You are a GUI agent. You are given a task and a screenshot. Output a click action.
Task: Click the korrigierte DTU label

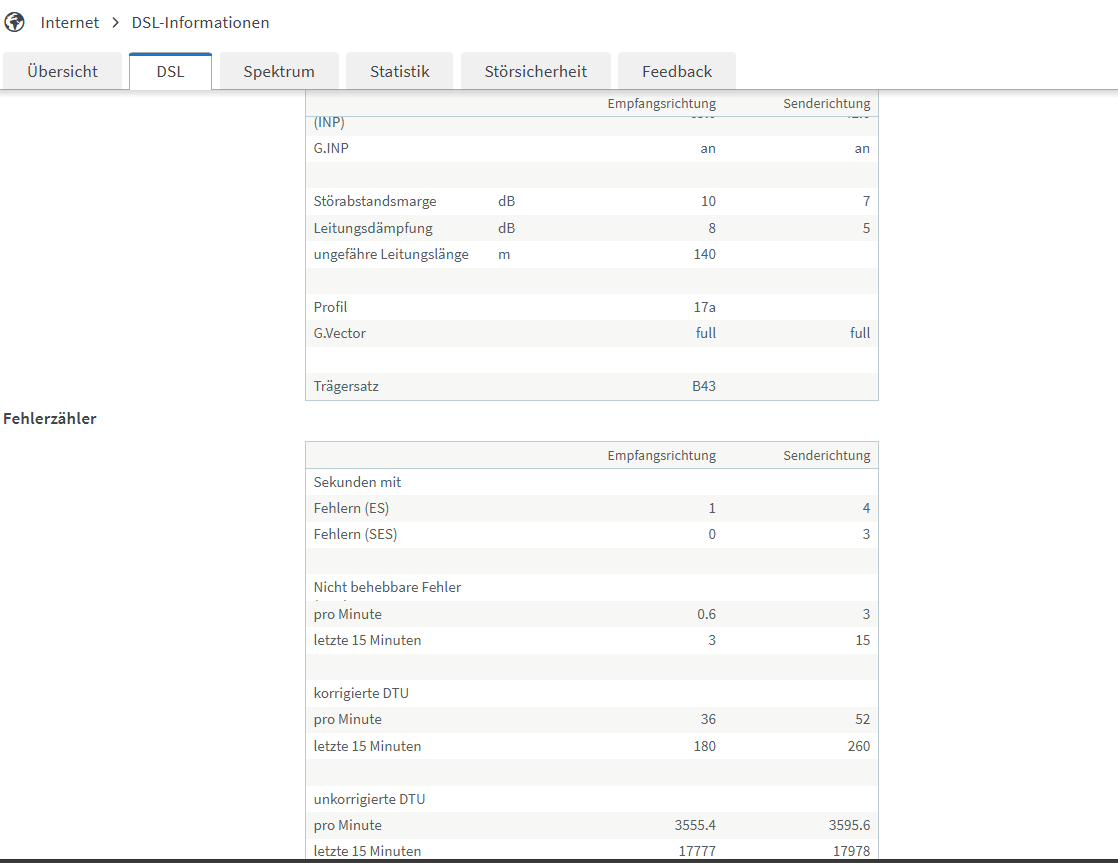361,693
